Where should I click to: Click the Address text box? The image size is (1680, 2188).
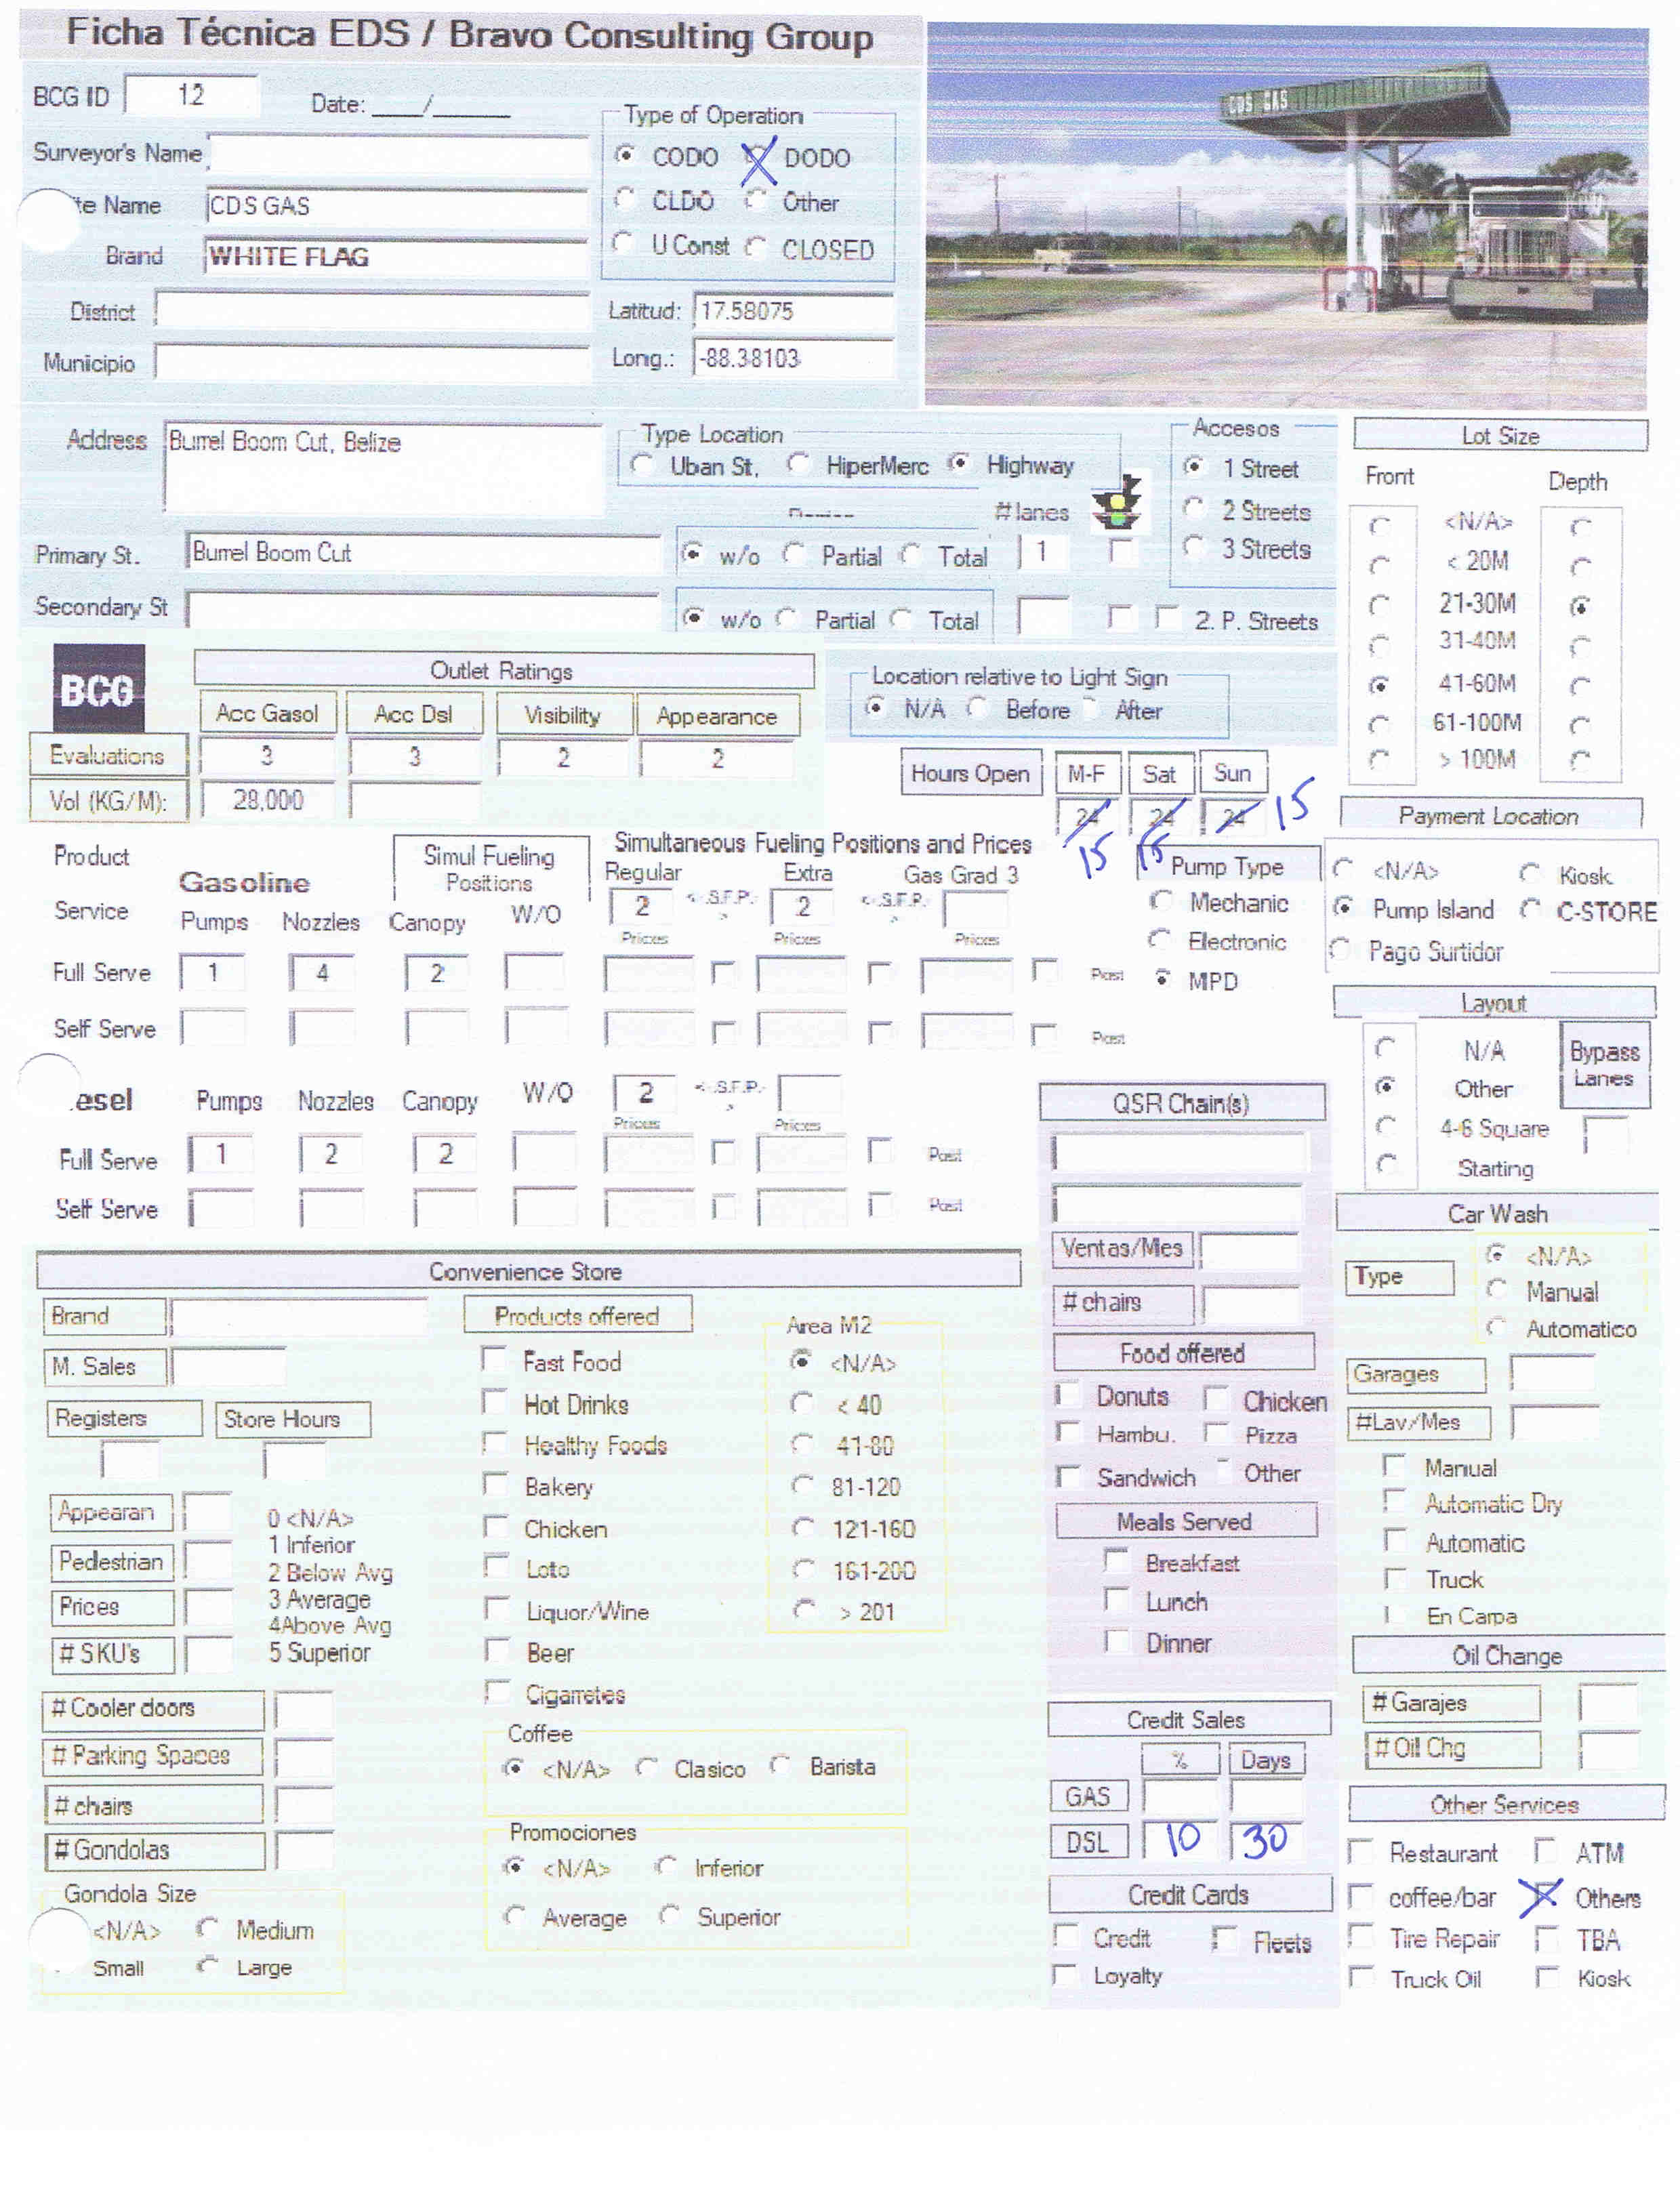384,468
